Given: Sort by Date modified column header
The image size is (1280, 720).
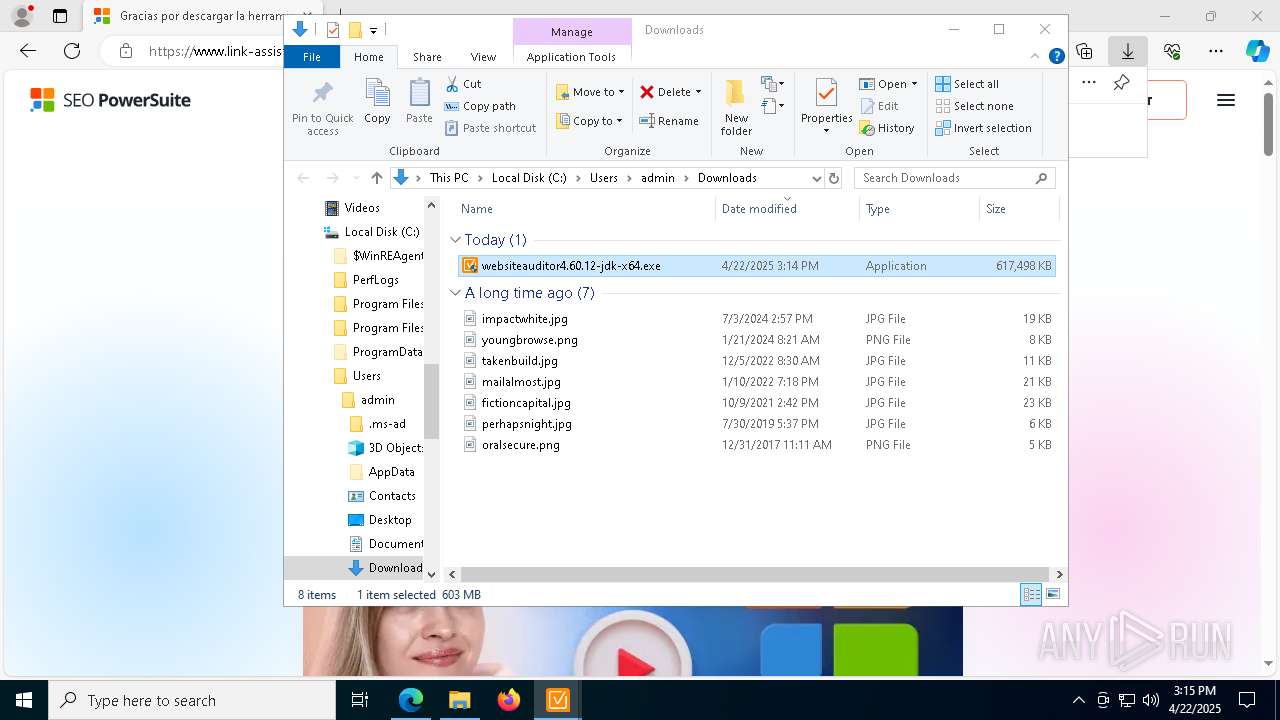Looking at the screenshot, I should tap(787, 209).
